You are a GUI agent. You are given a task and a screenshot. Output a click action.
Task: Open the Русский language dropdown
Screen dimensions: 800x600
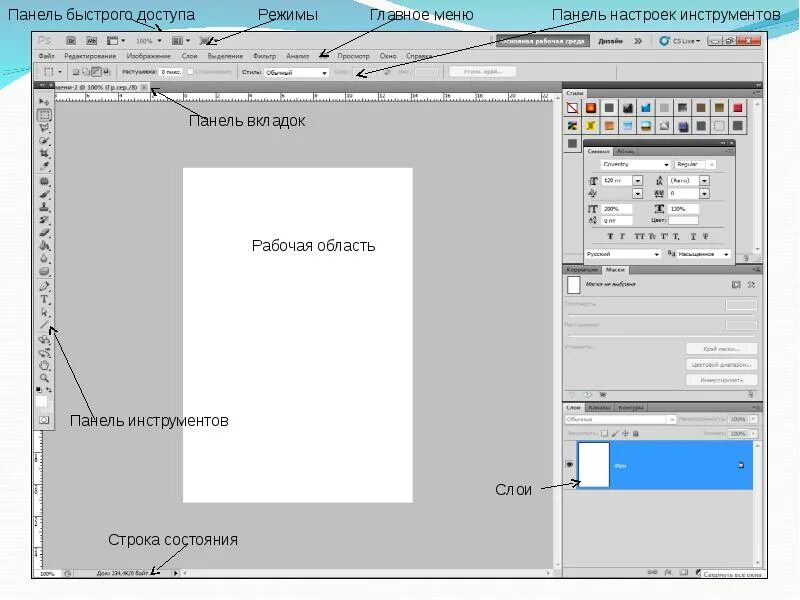622,254
